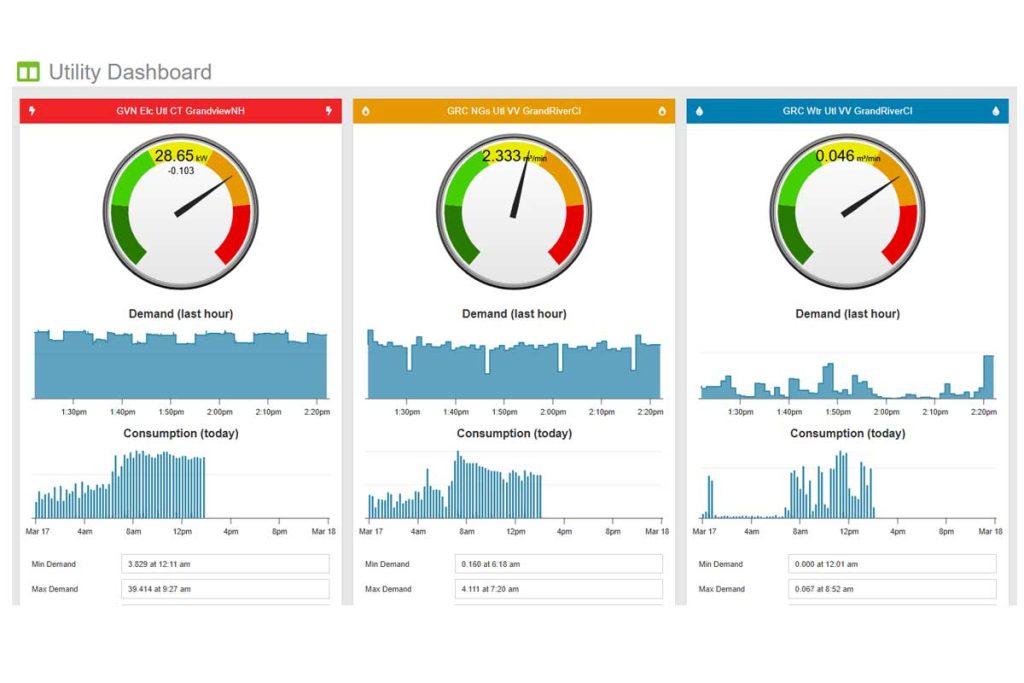
Task: Click the 2:00pm axis label on electricity demand chart
Action: tap(219, 412)
